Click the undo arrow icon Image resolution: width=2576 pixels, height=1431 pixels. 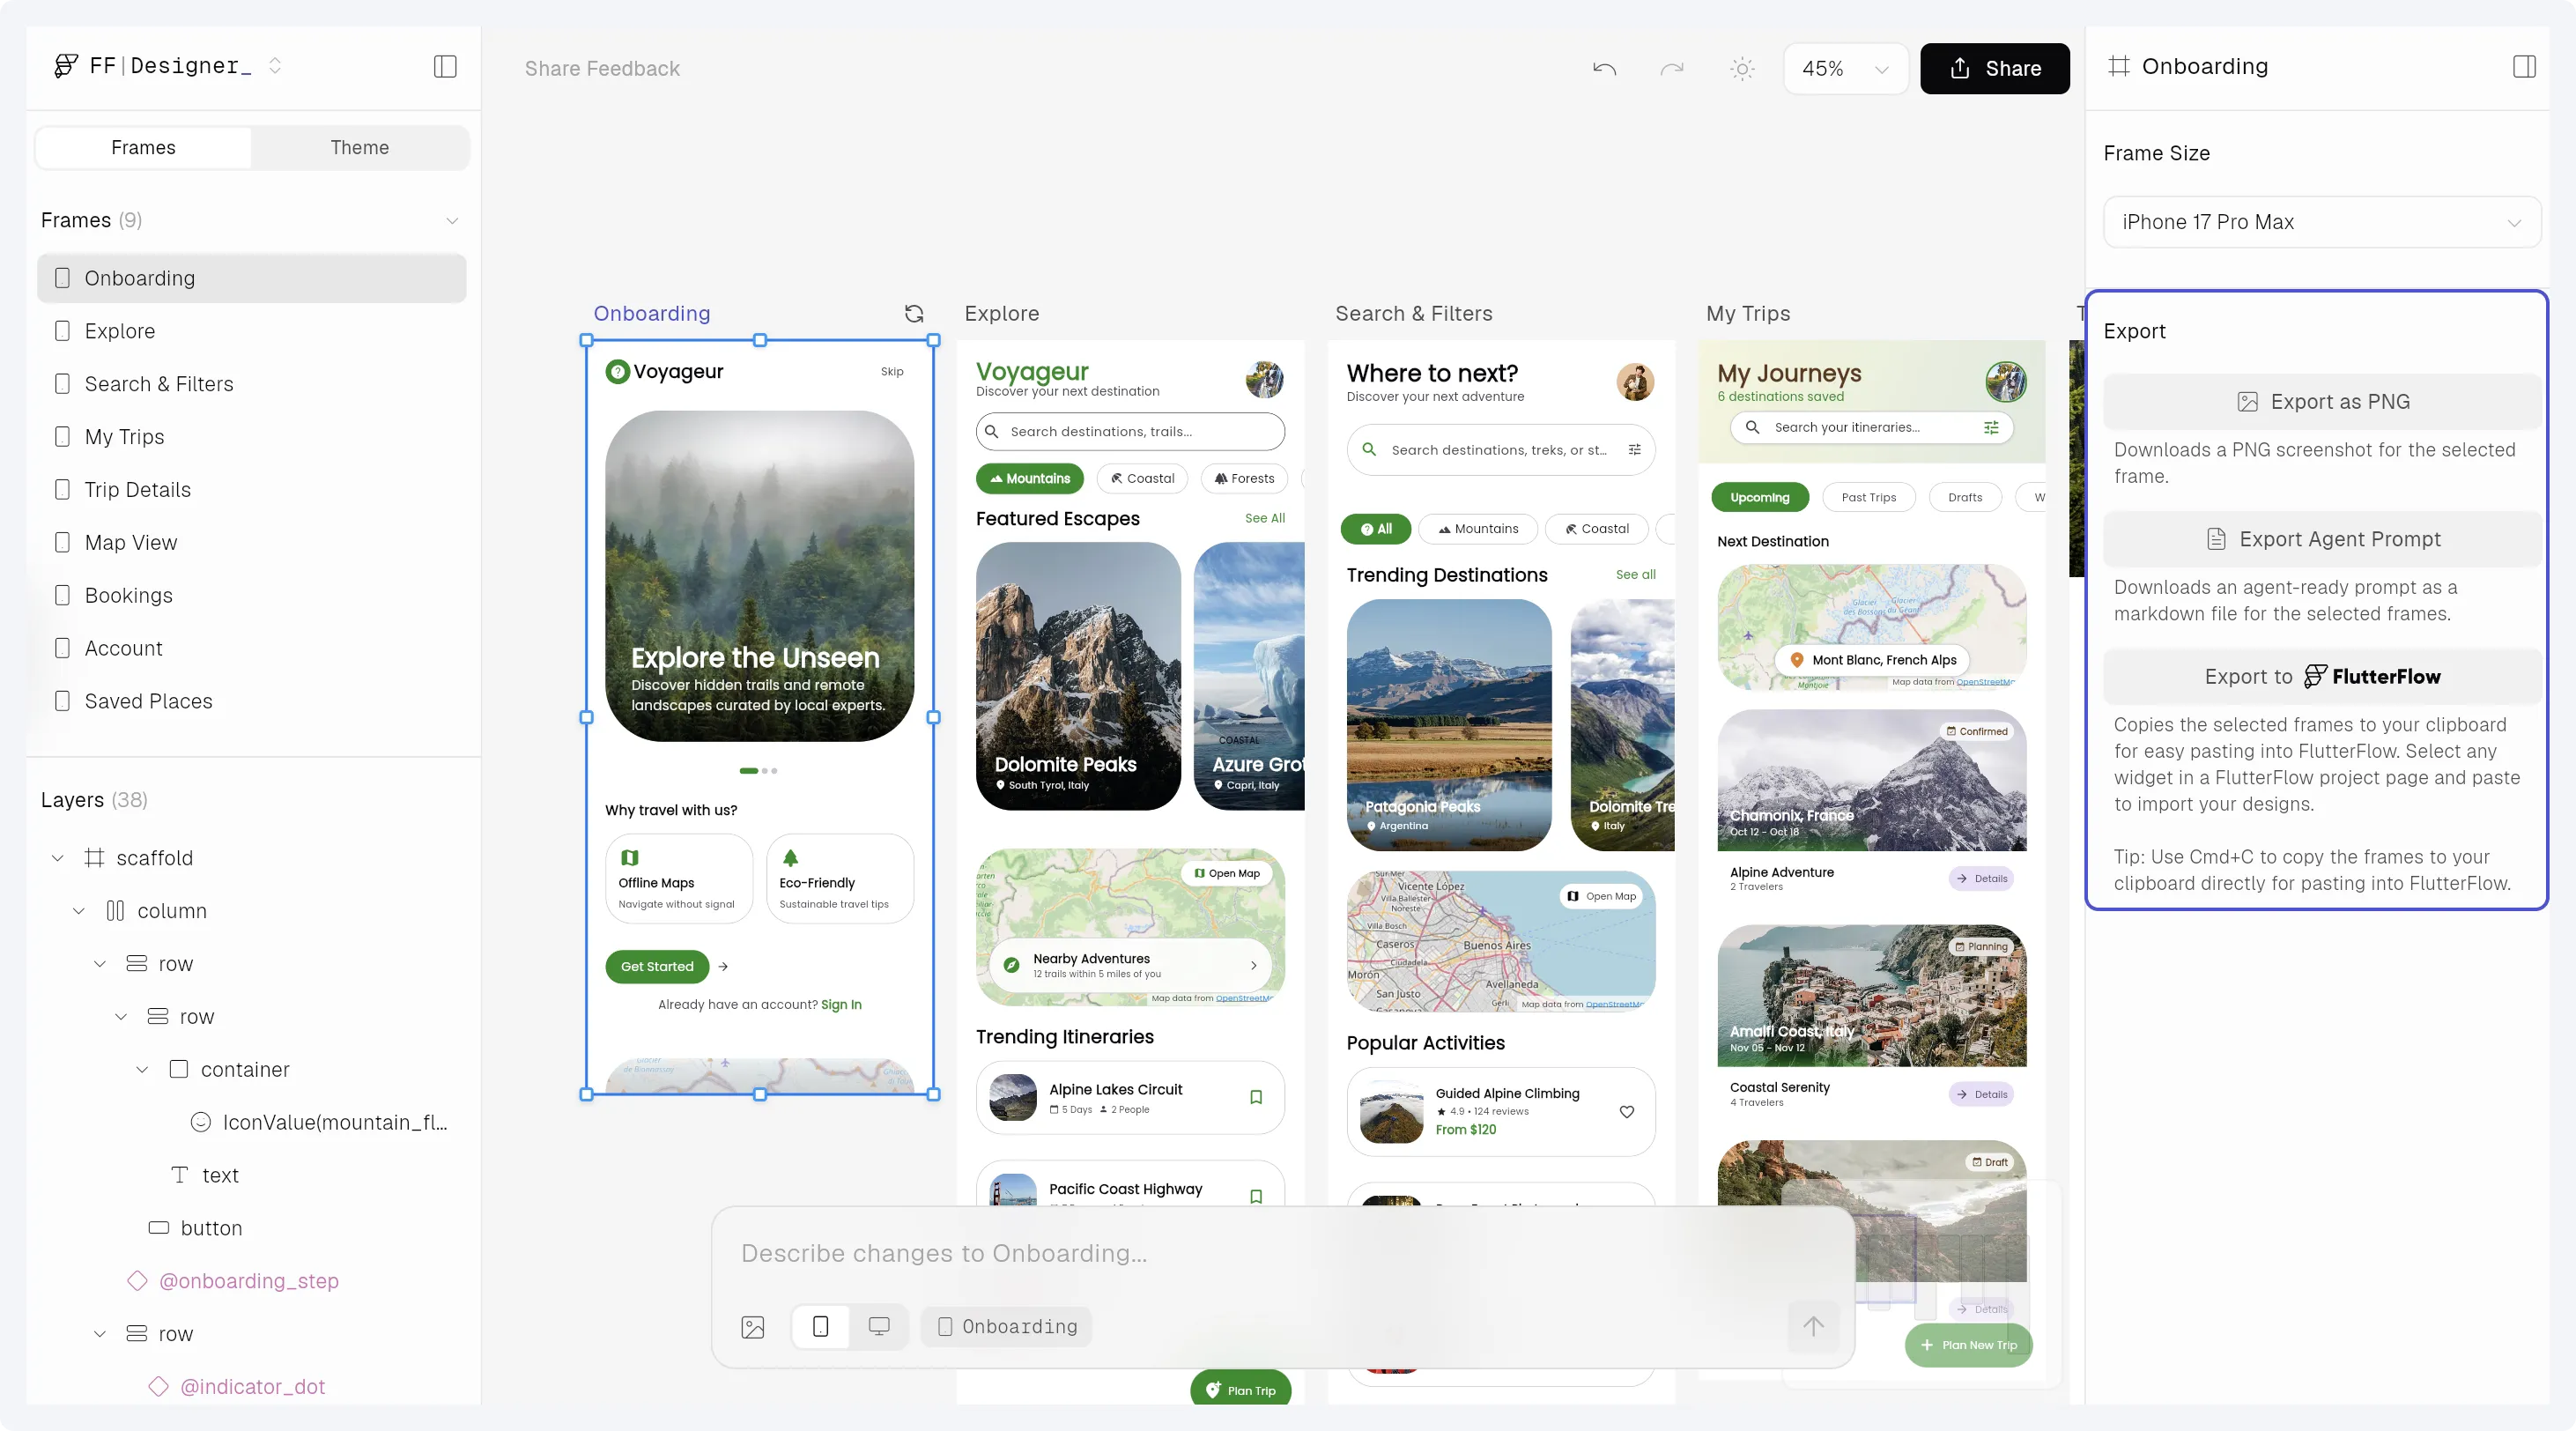(x=1604, y=68)
